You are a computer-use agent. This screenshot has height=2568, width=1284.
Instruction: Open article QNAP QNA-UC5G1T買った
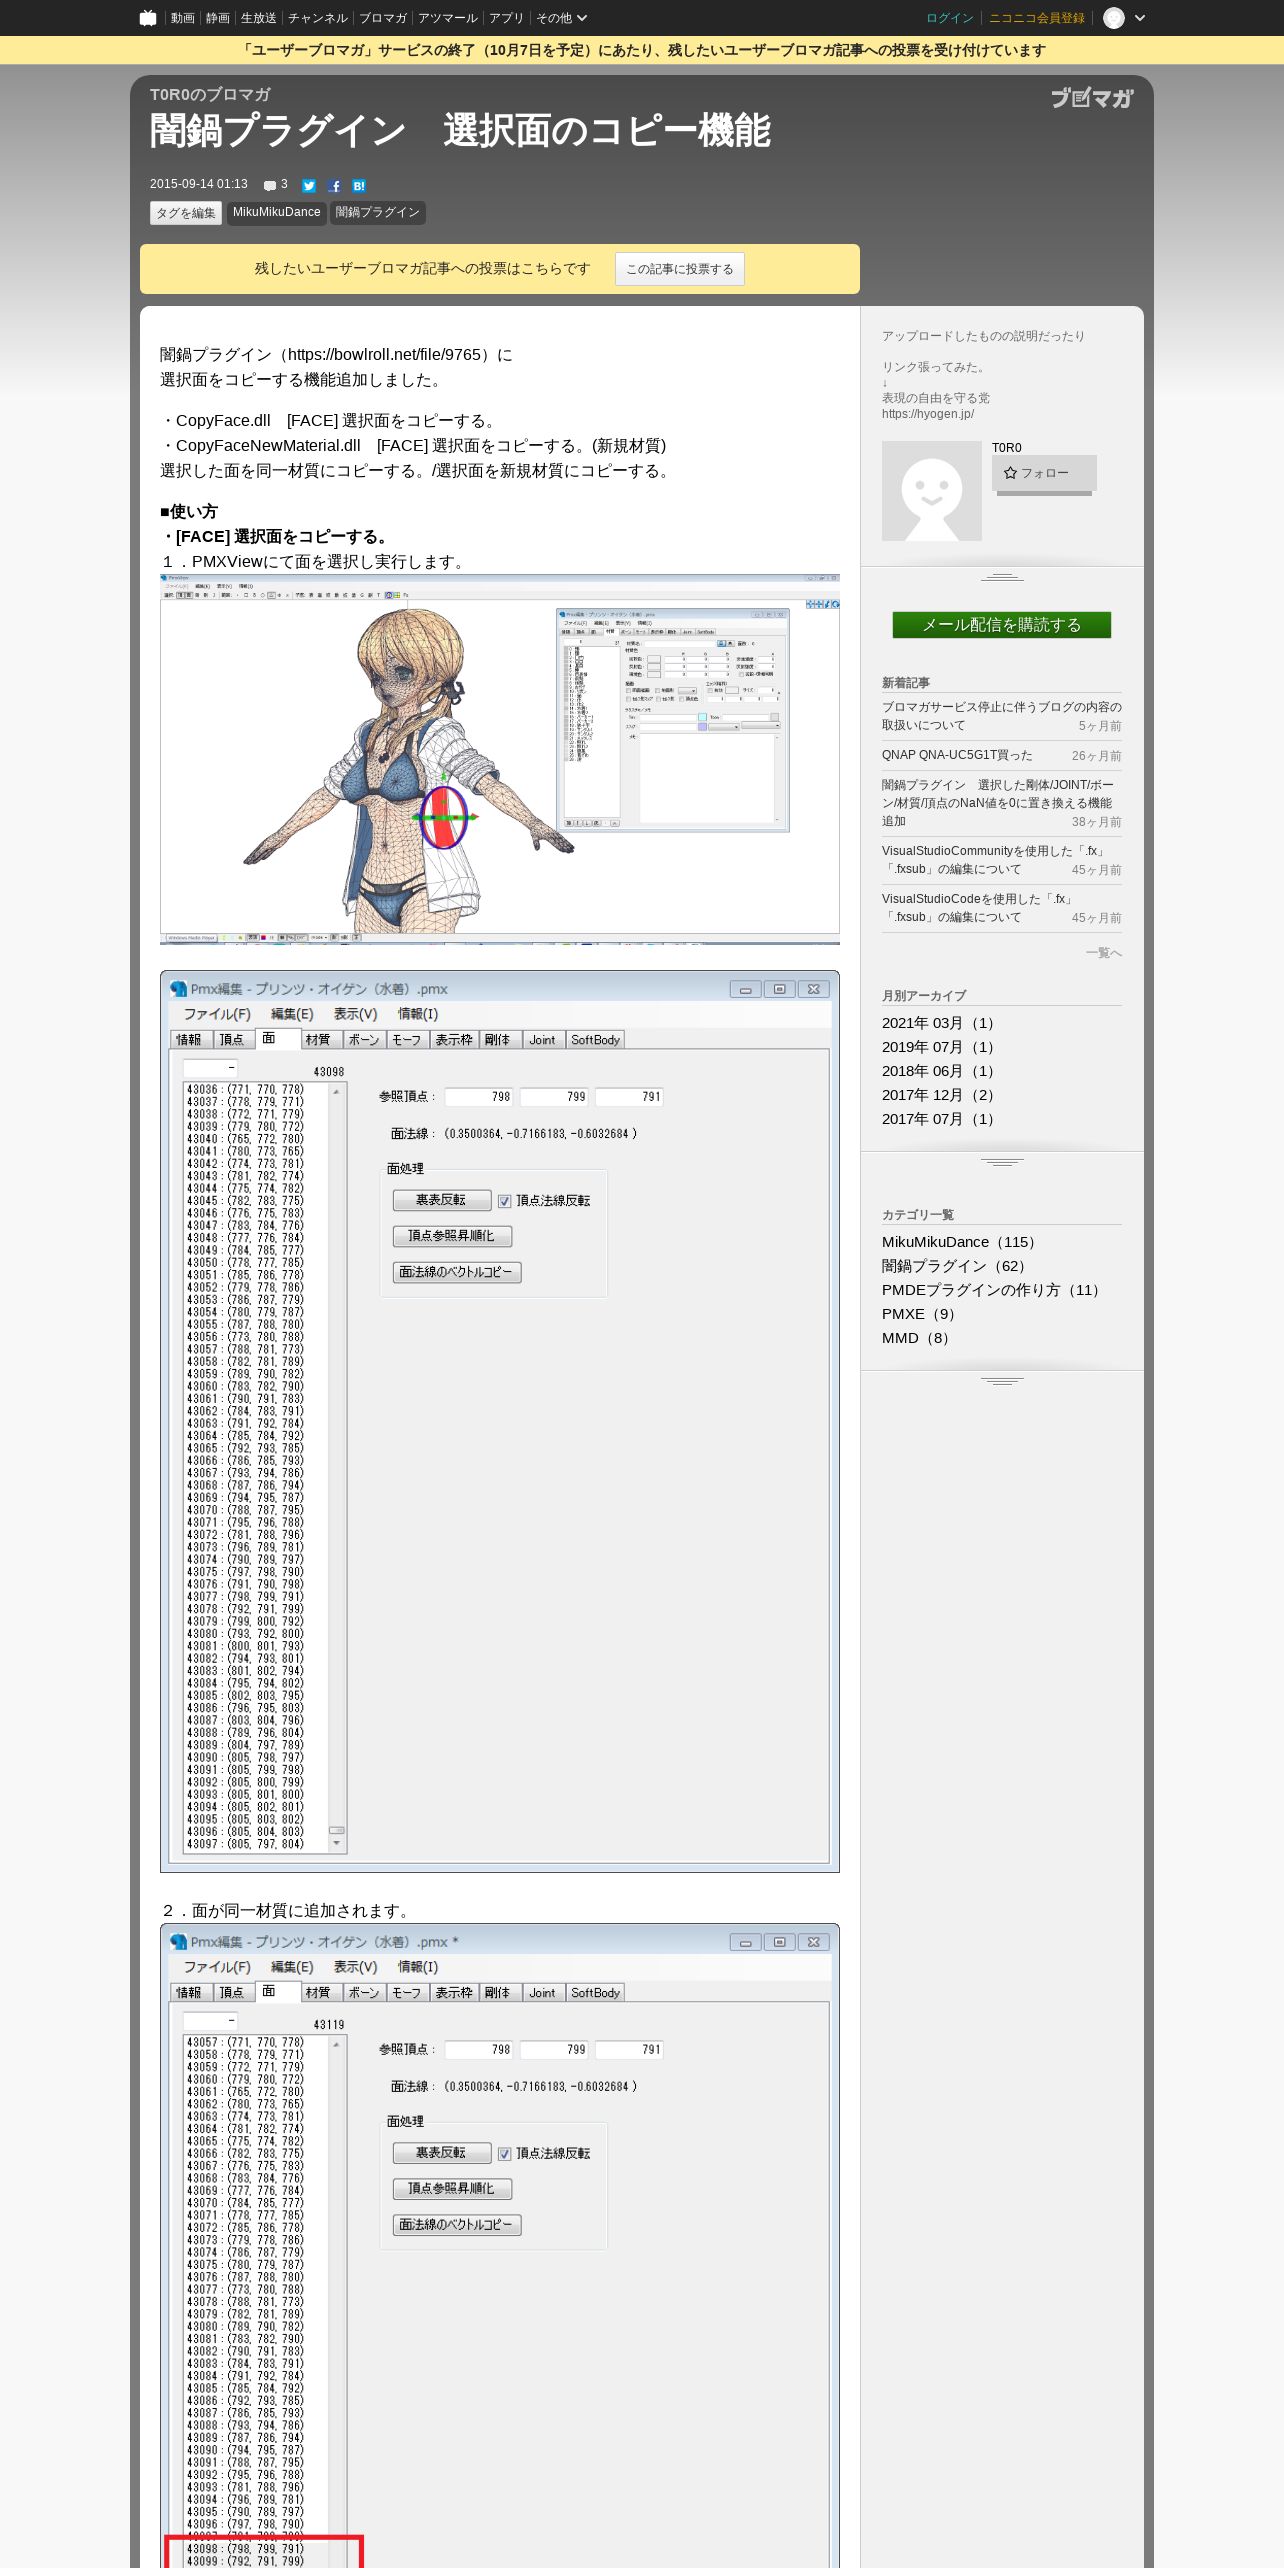click(x=957, y=755)
